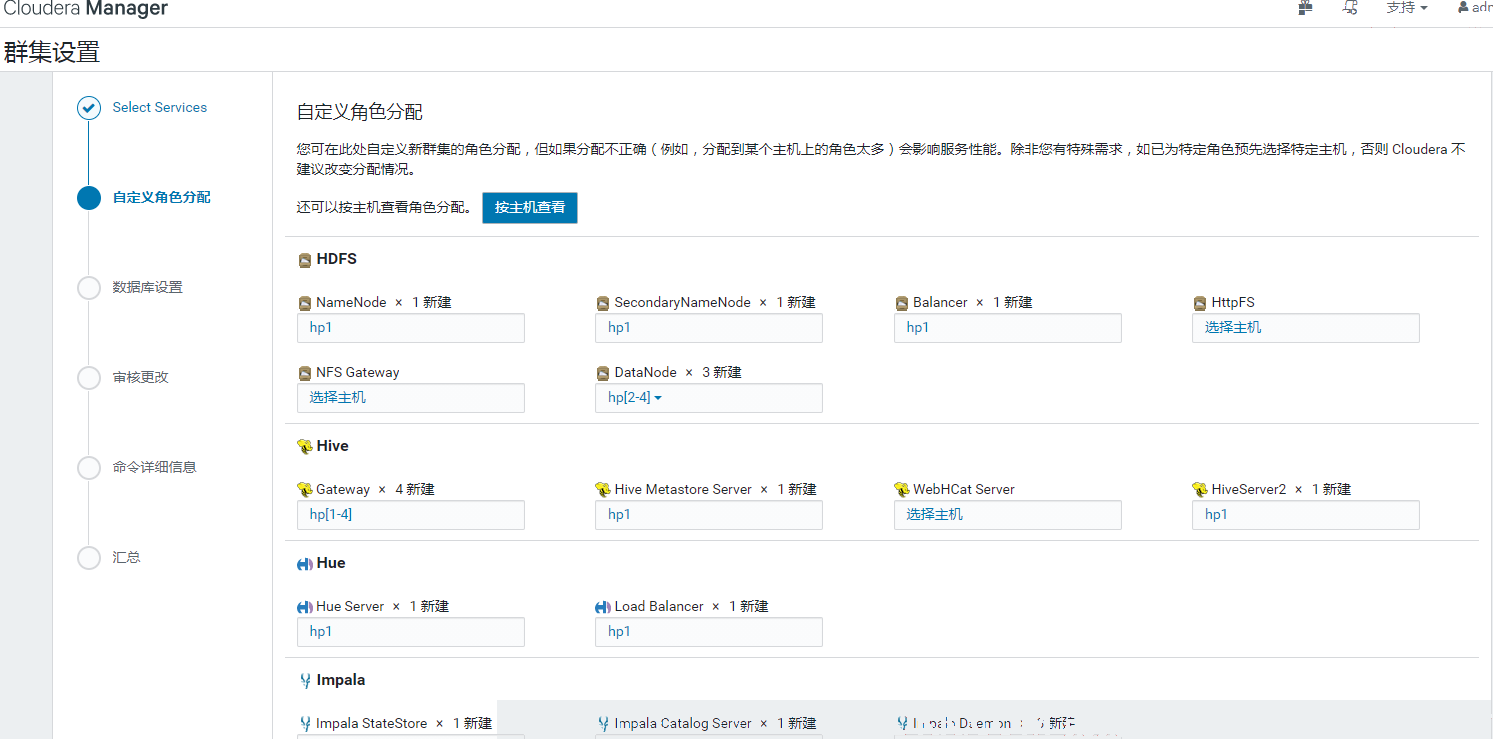This screenshot has width=1493, height=739.
Task: Click 选择主机 under HttpFS
Action: tap(1306, 328)
